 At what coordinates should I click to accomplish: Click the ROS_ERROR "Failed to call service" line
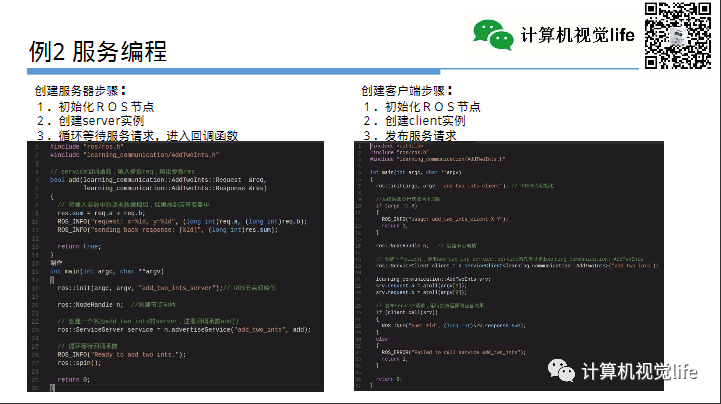(x=454, y=352)
